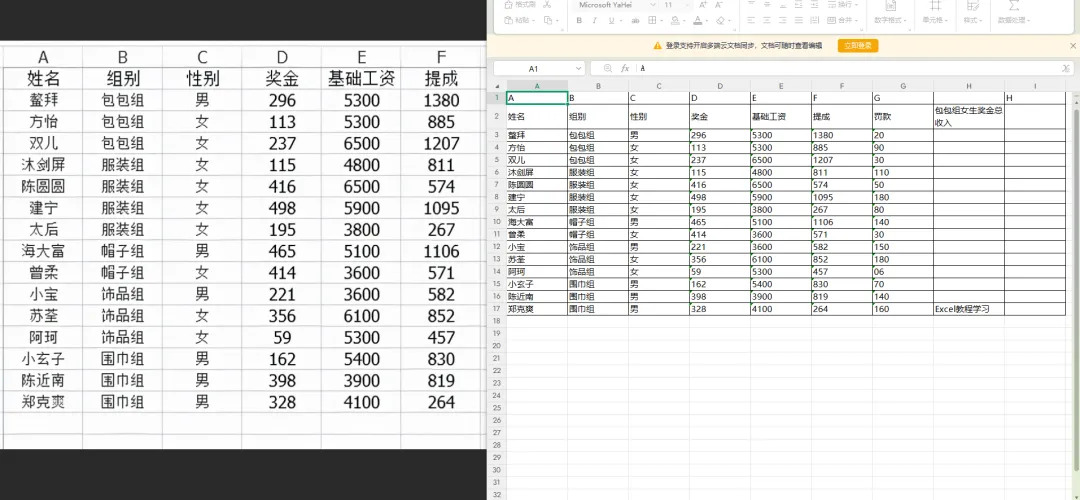The height and width of the screenshot is (500, 1080).
Task: Select 海大富 in the left large table
Action: coord(43,251)
